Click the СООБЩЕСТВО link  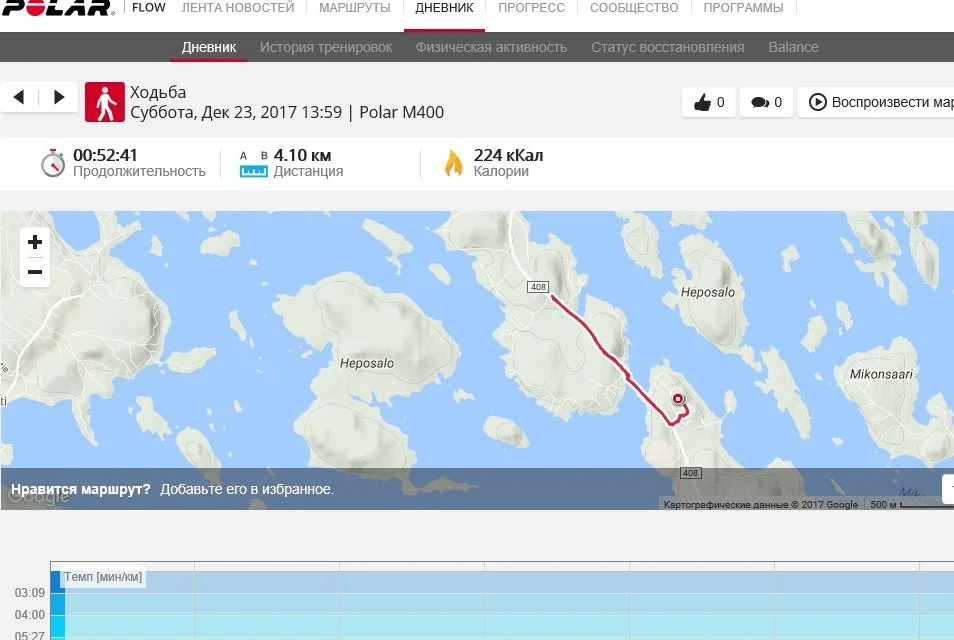634,8
